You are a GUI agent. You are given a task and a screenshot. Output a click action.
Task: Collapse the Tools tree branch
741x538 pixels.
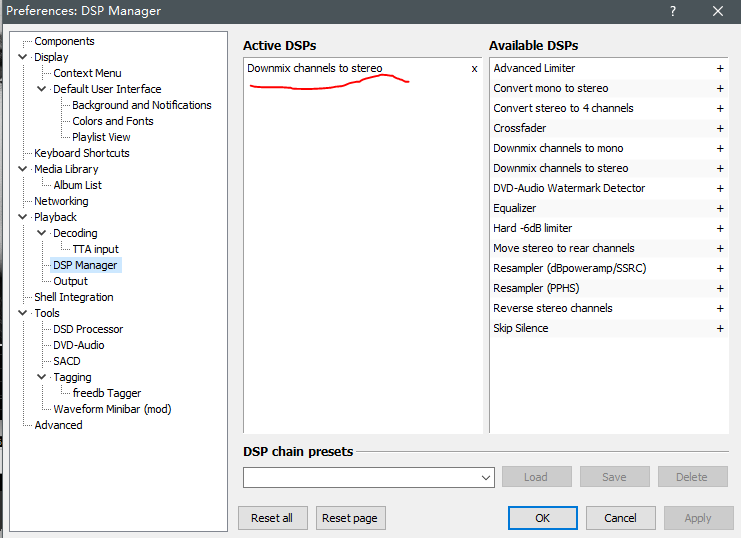pyautogui.click(x=23, y=313)
